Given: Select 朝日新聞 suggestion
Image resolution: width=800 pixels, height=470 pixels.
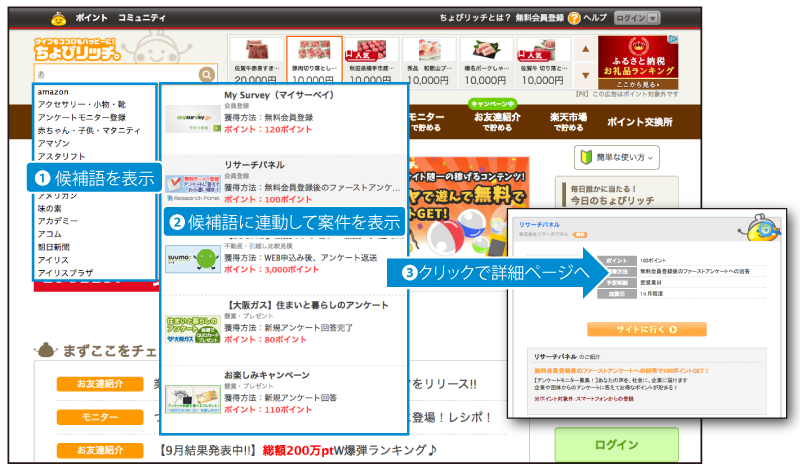Looking at the screenshot, I should pyautogui.click(x=54, y=247).
